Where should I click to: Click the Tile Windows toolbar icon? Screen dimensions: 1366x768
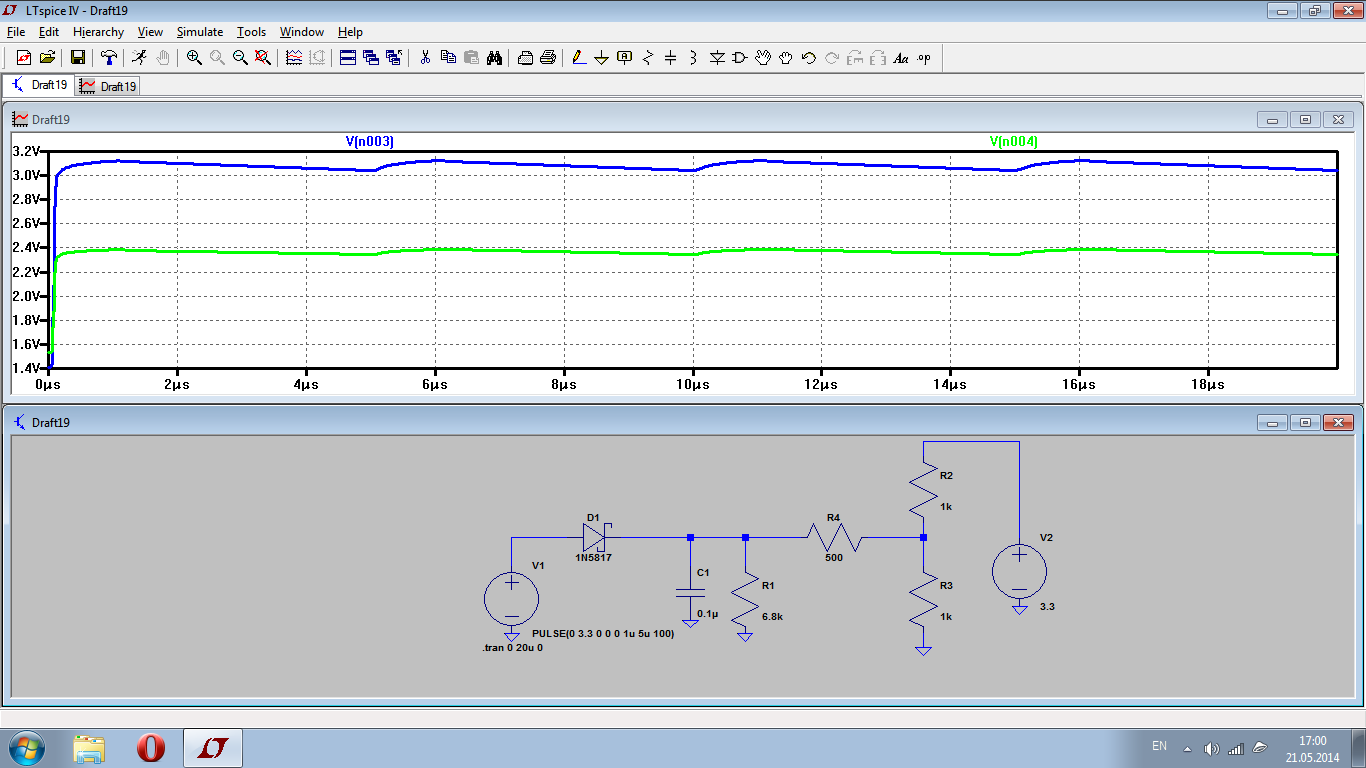coord(348,58)
